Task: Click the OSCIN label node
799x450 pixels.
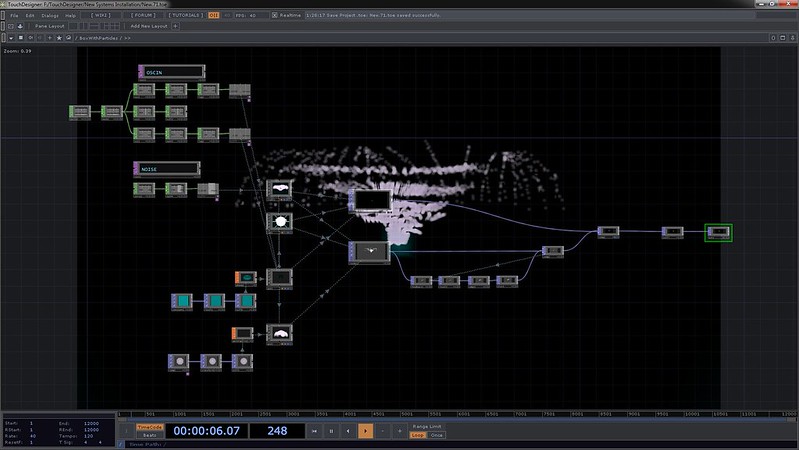Action: 170,72
